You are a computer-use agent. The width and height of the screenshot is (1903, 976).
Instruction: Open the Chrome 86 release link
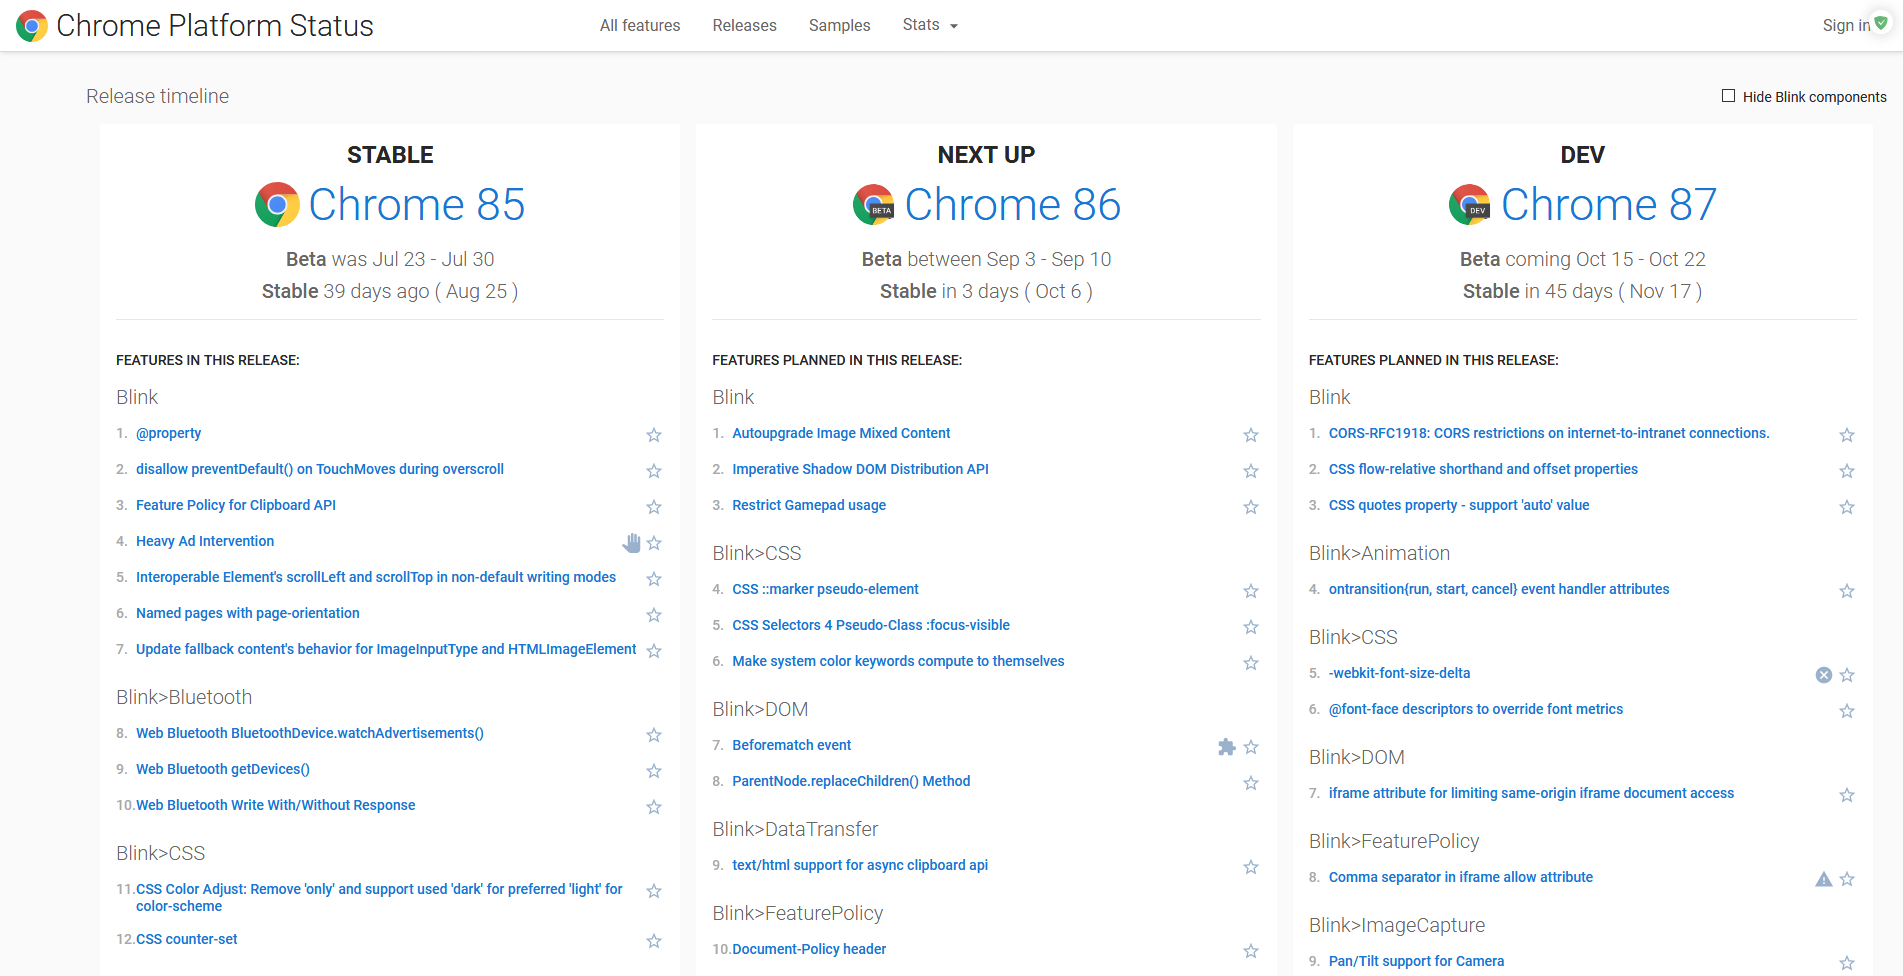coord(1012,205)
